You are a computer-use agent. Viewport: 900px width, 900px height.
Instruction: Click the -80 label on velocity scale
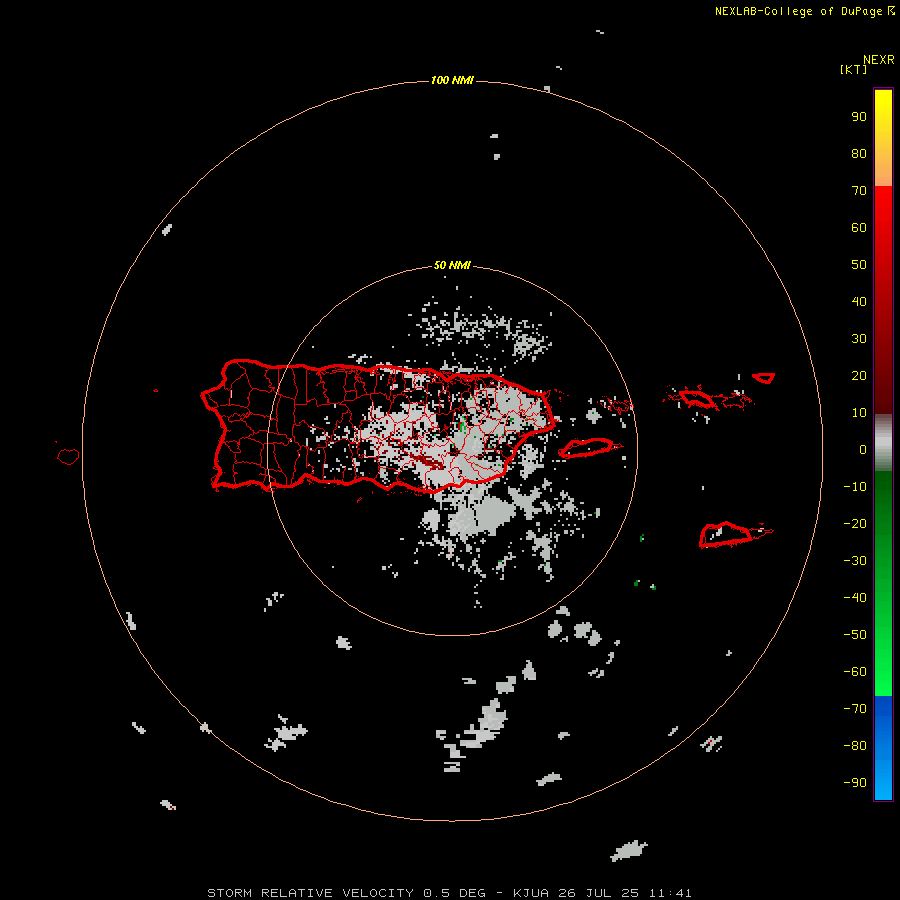tap(855, 746)
